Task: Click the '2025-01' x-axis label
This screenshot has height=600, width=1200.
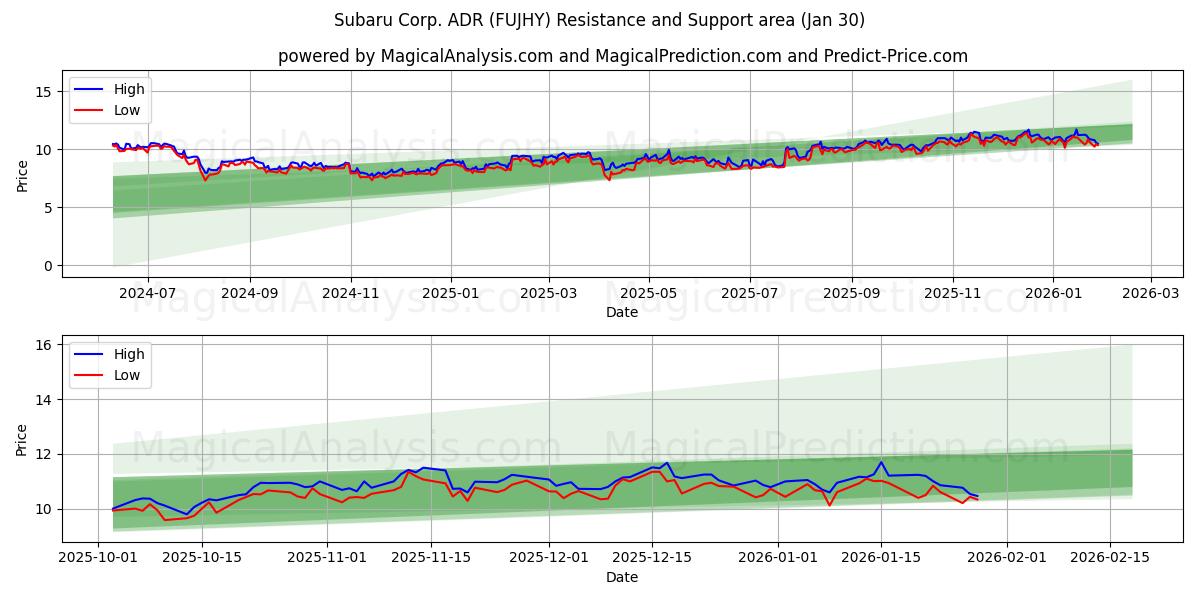Action: coord(451,293)
